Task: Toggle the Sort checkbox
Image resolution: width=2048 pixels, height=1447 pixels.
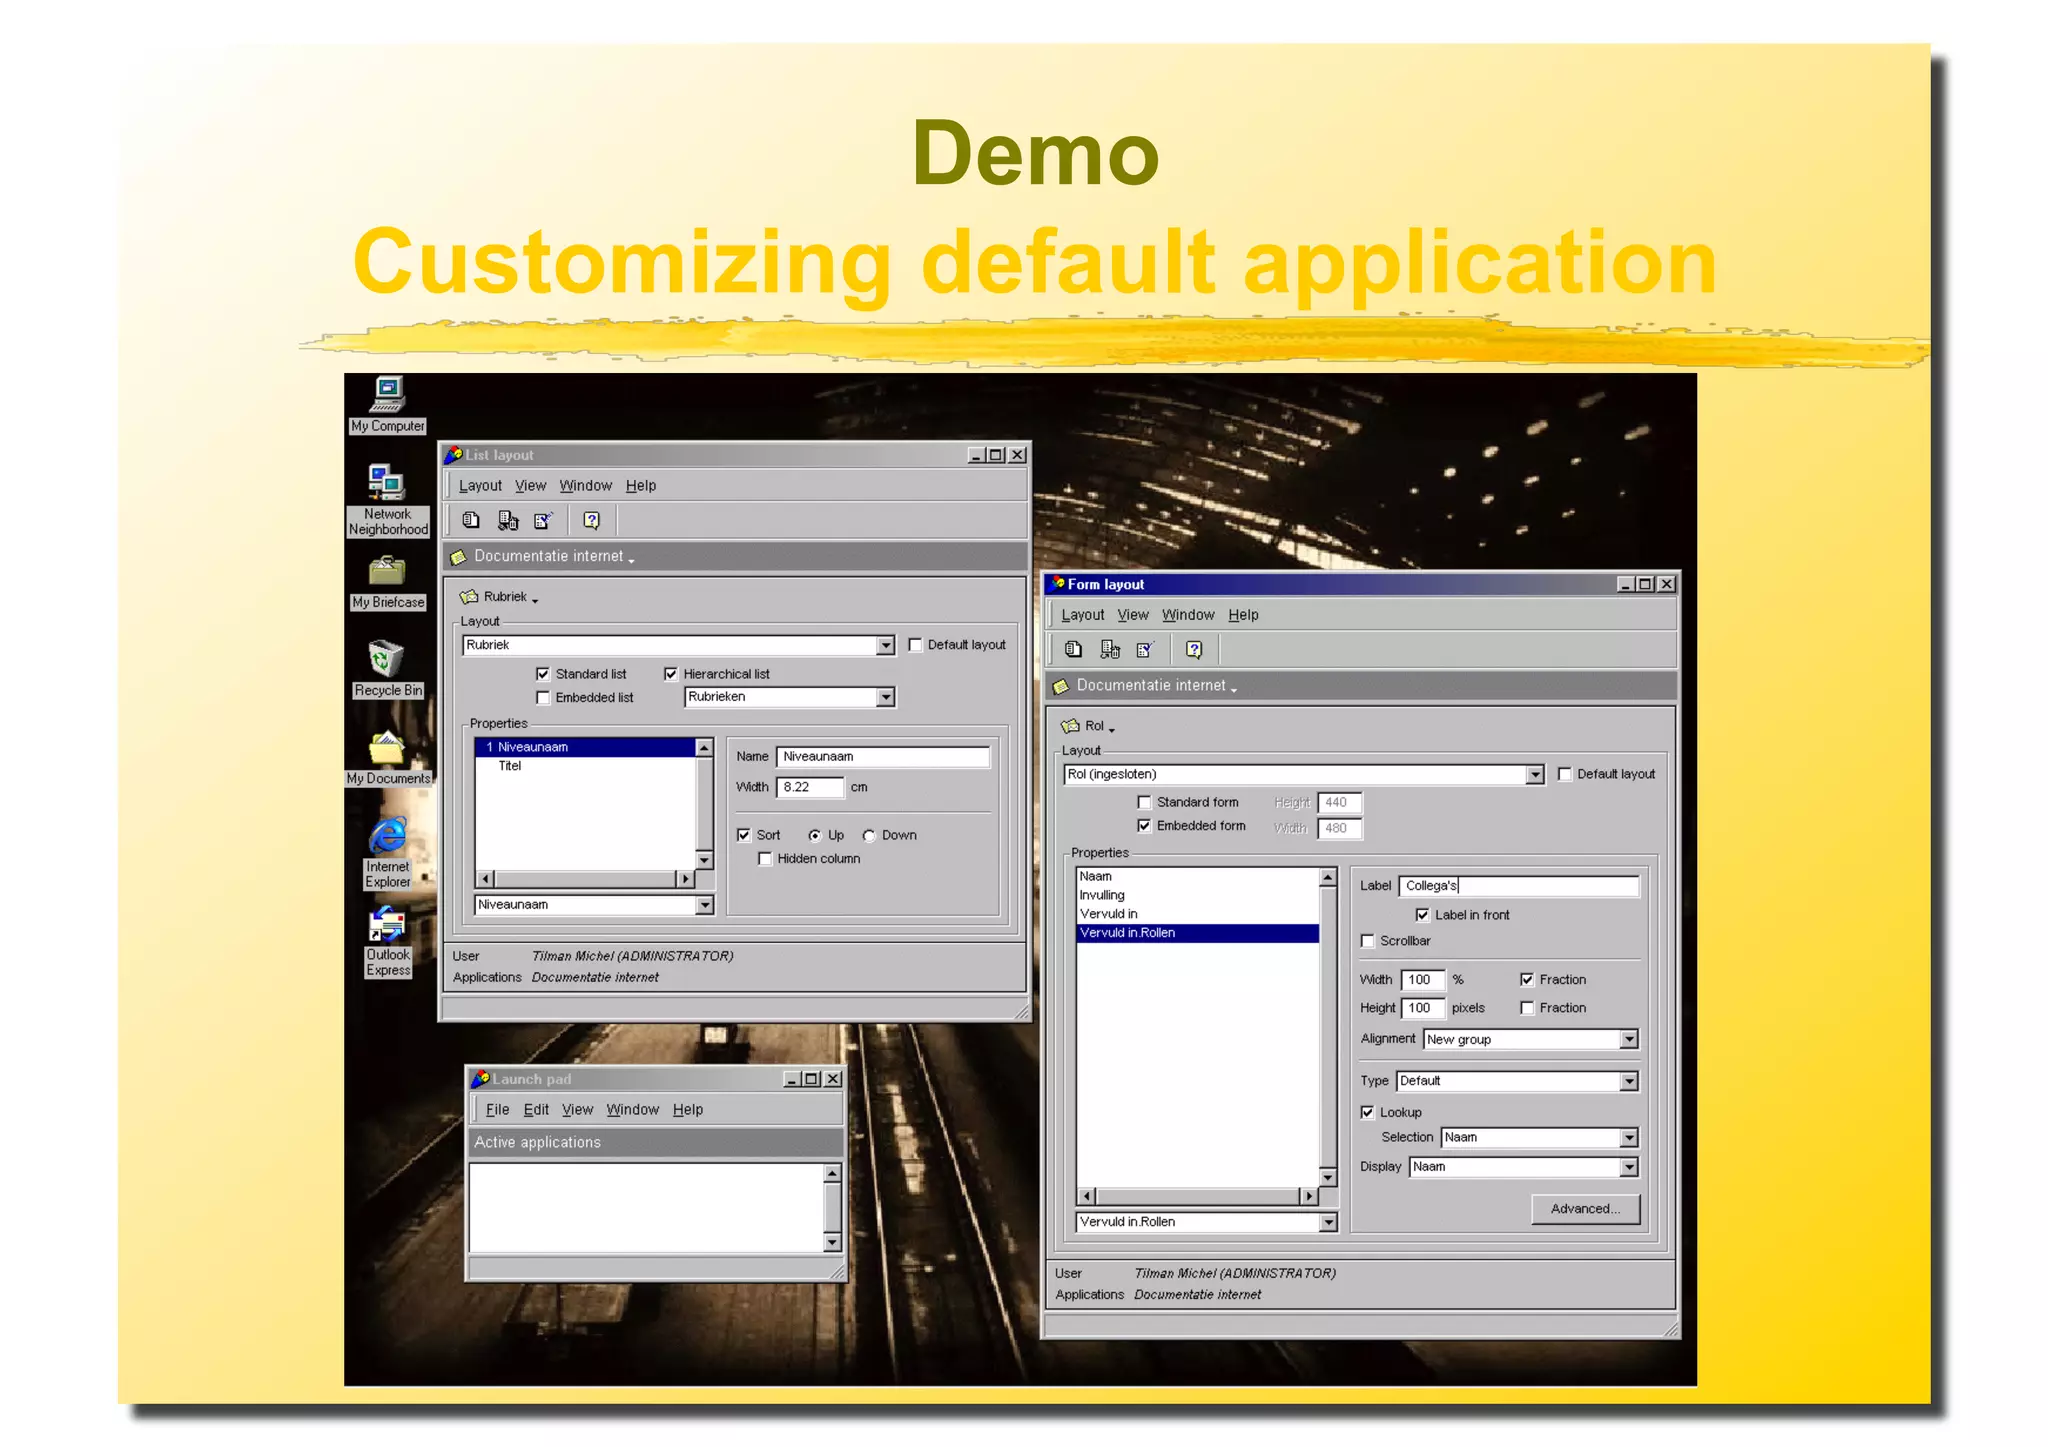Action: coord(744,835)
